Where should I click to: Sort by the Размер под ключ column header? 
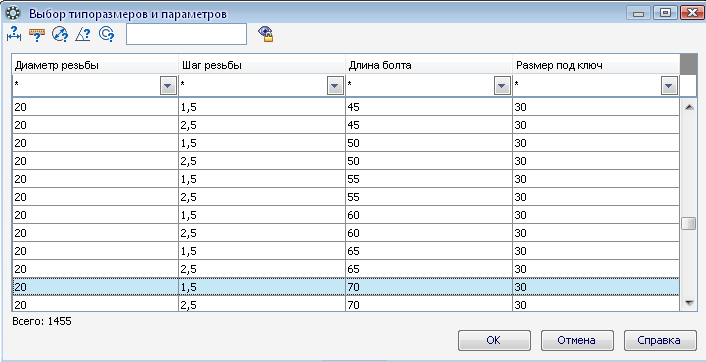596,65
